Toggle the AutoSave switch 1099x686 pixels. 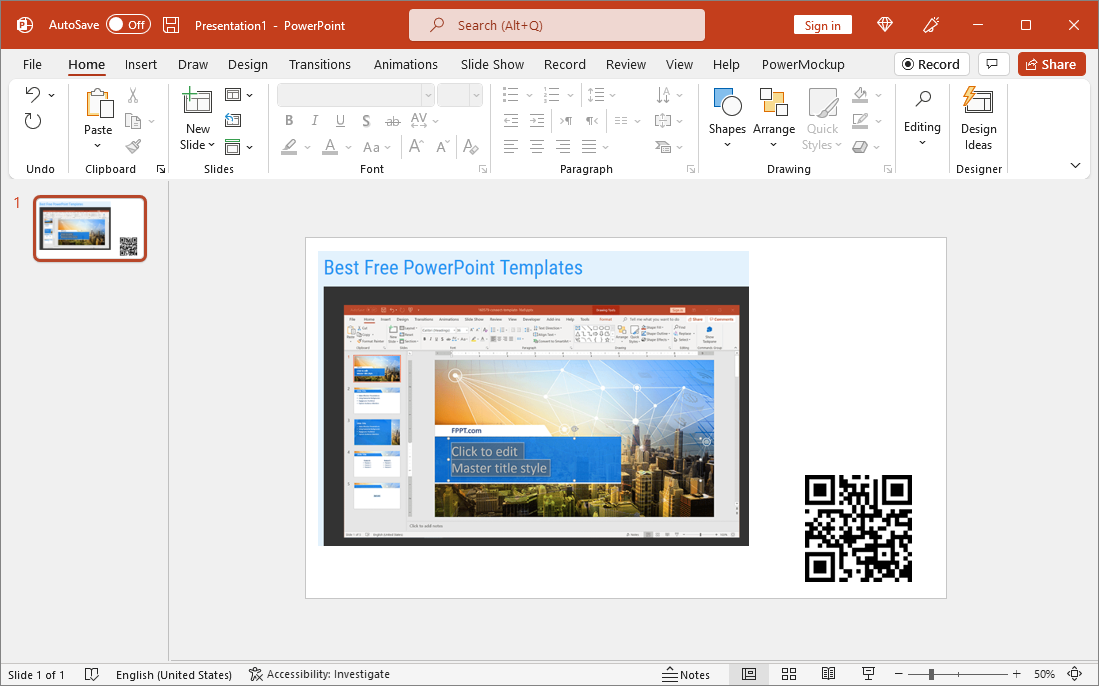coord(128,25)
